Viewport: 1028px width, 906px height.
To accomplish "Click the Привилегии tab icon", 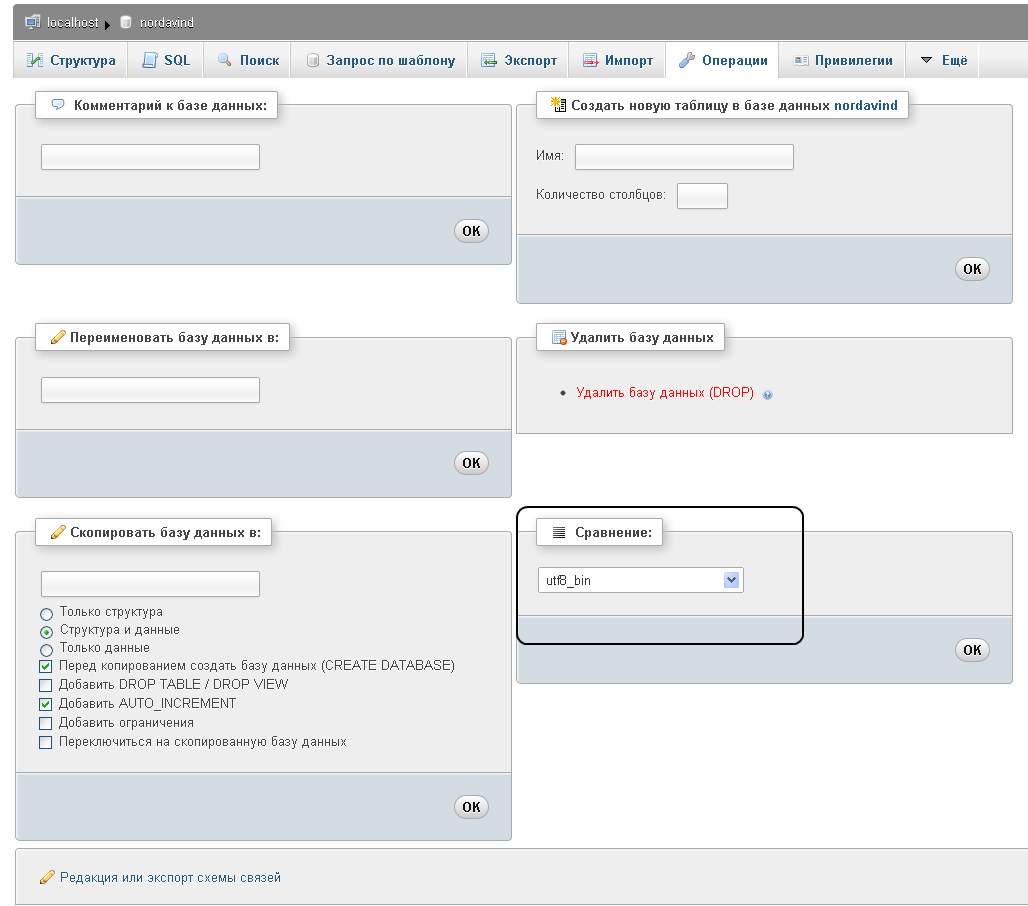I will tap(800, 60).
